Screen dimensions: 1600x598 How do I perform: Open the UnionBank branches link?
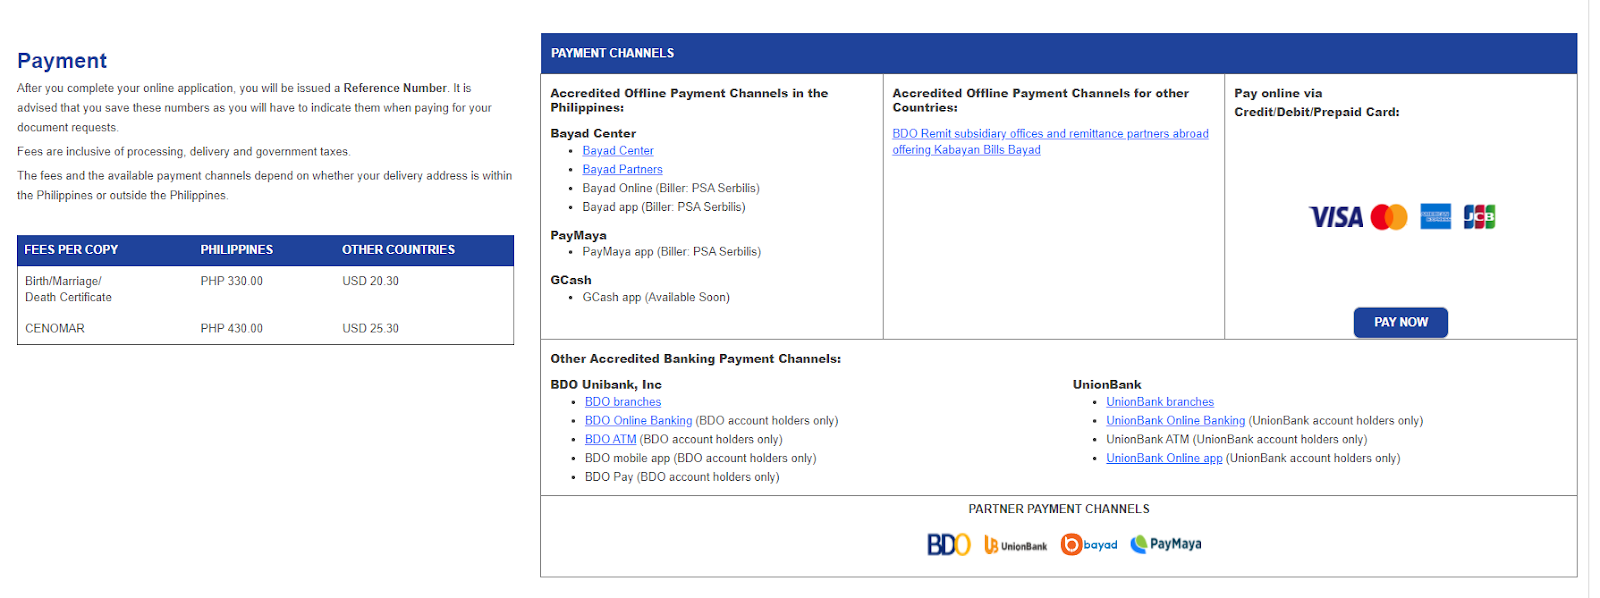pyautogui.click(x=1160, y=402)
